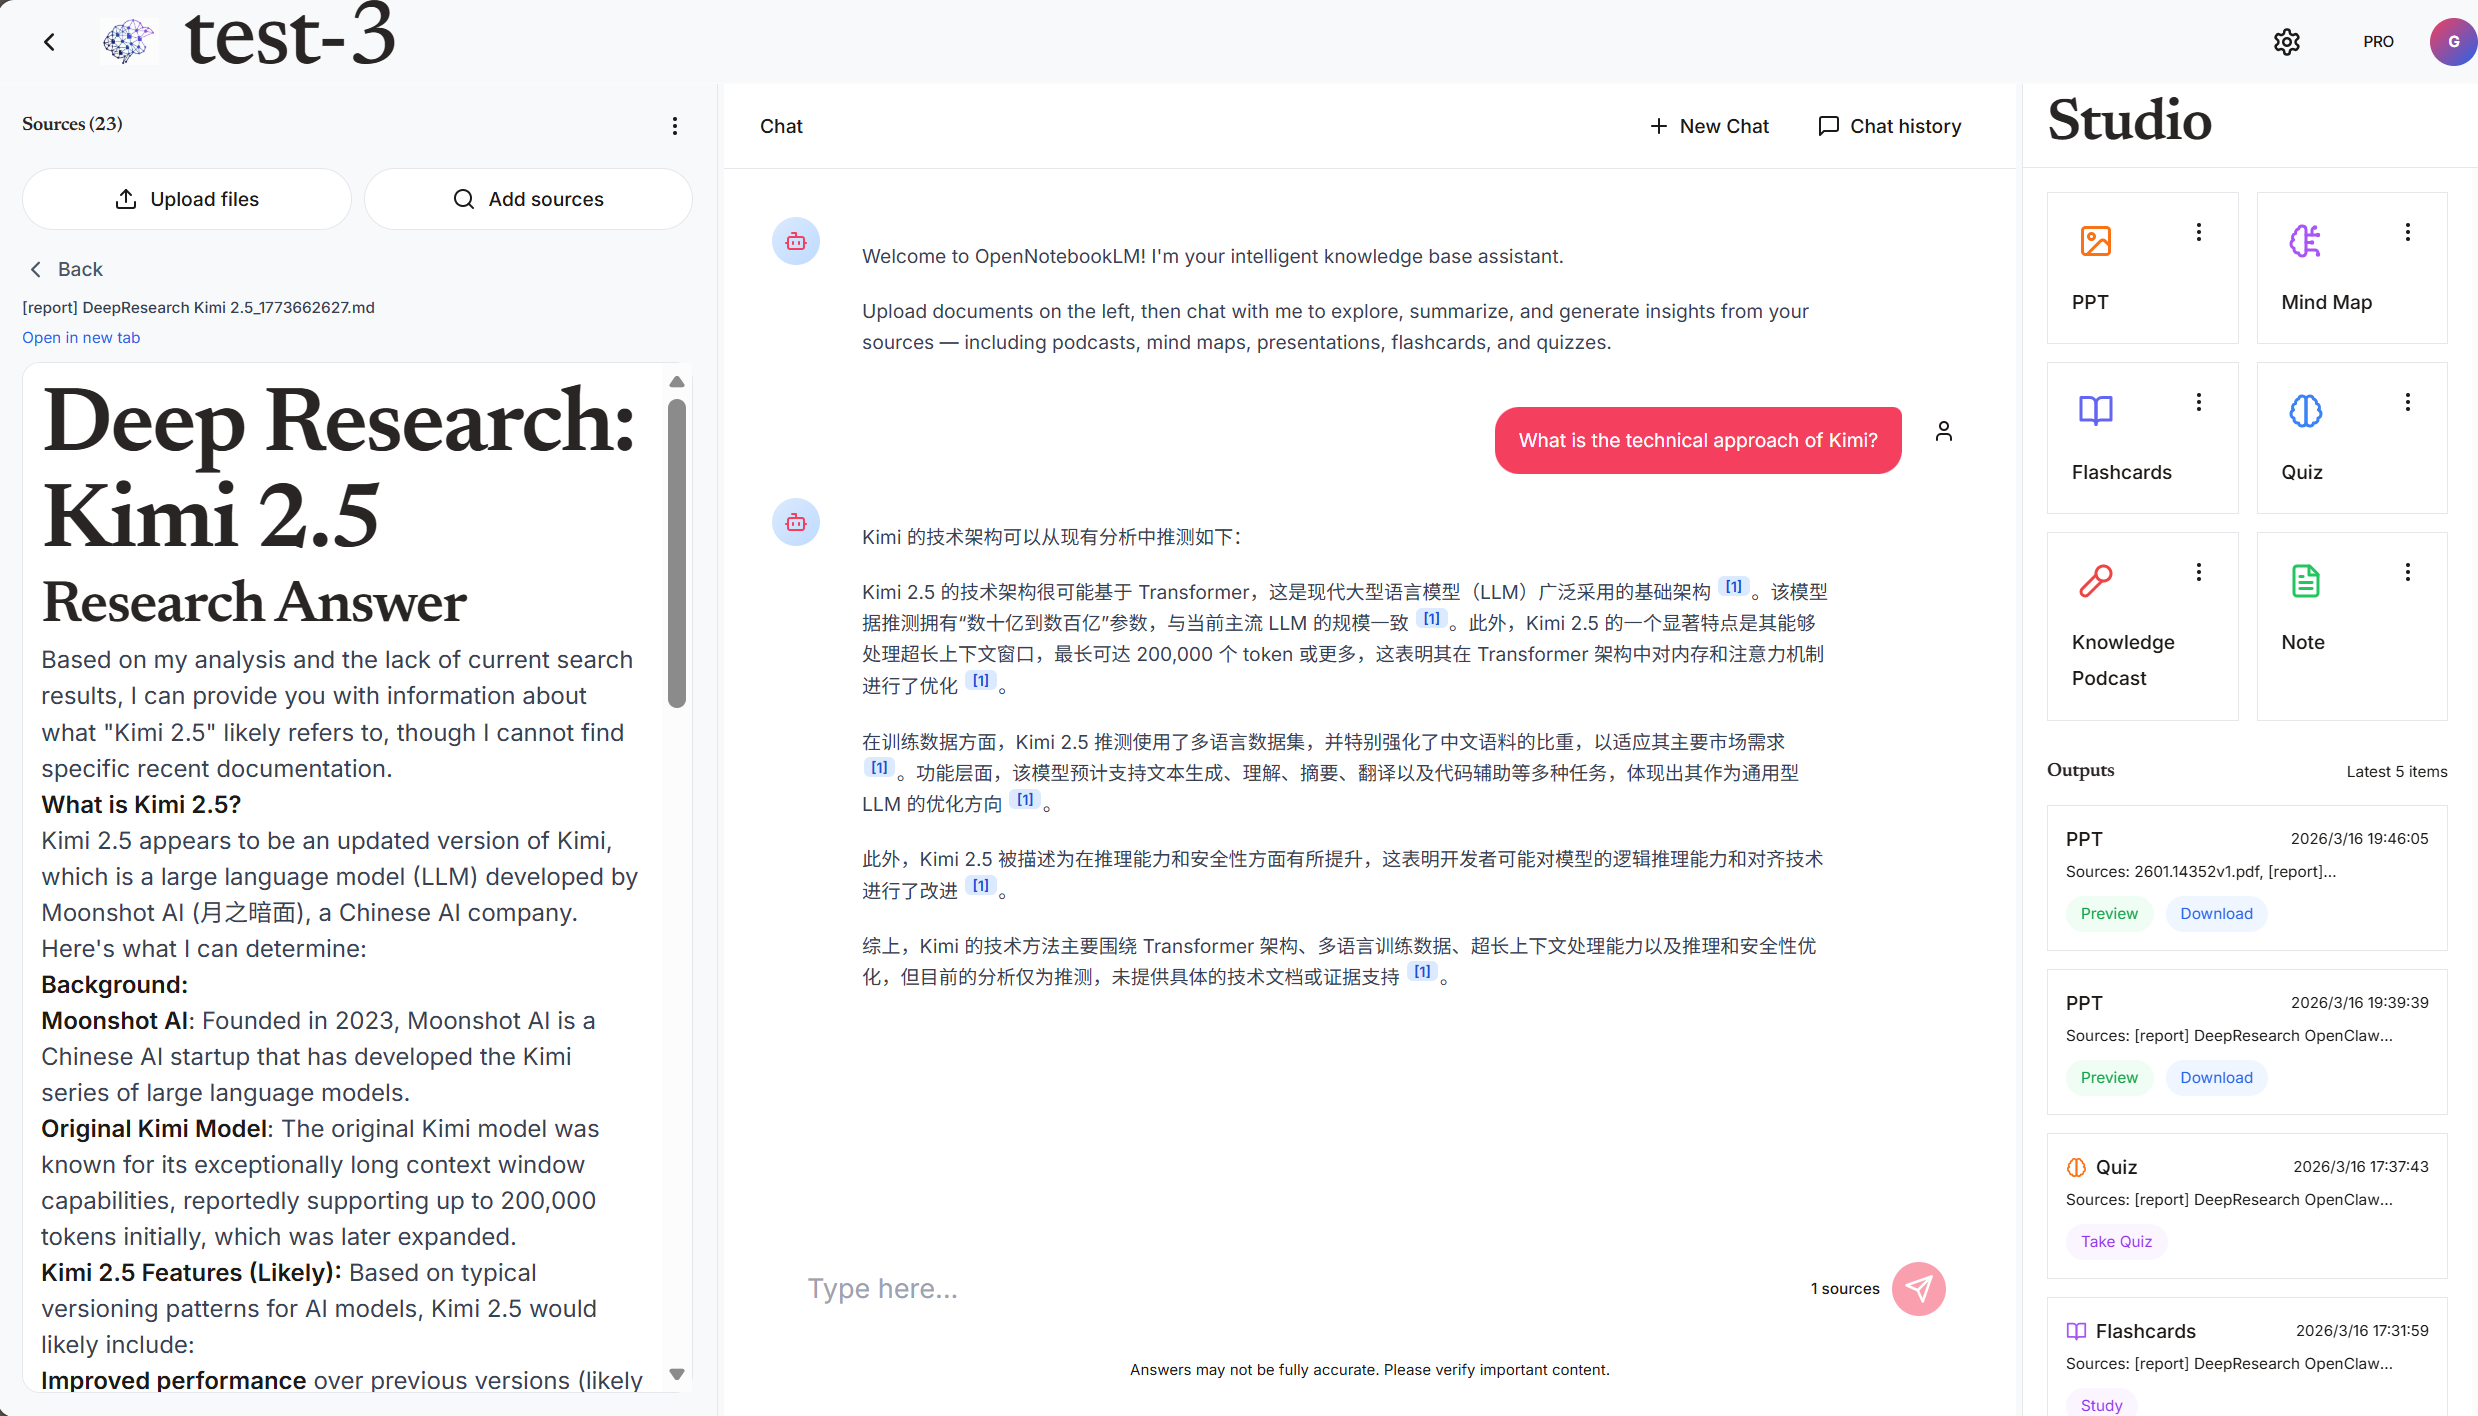2478x1416 pixels.
Task: Click the Add sources magnifier icon
Action: (463, 199)
